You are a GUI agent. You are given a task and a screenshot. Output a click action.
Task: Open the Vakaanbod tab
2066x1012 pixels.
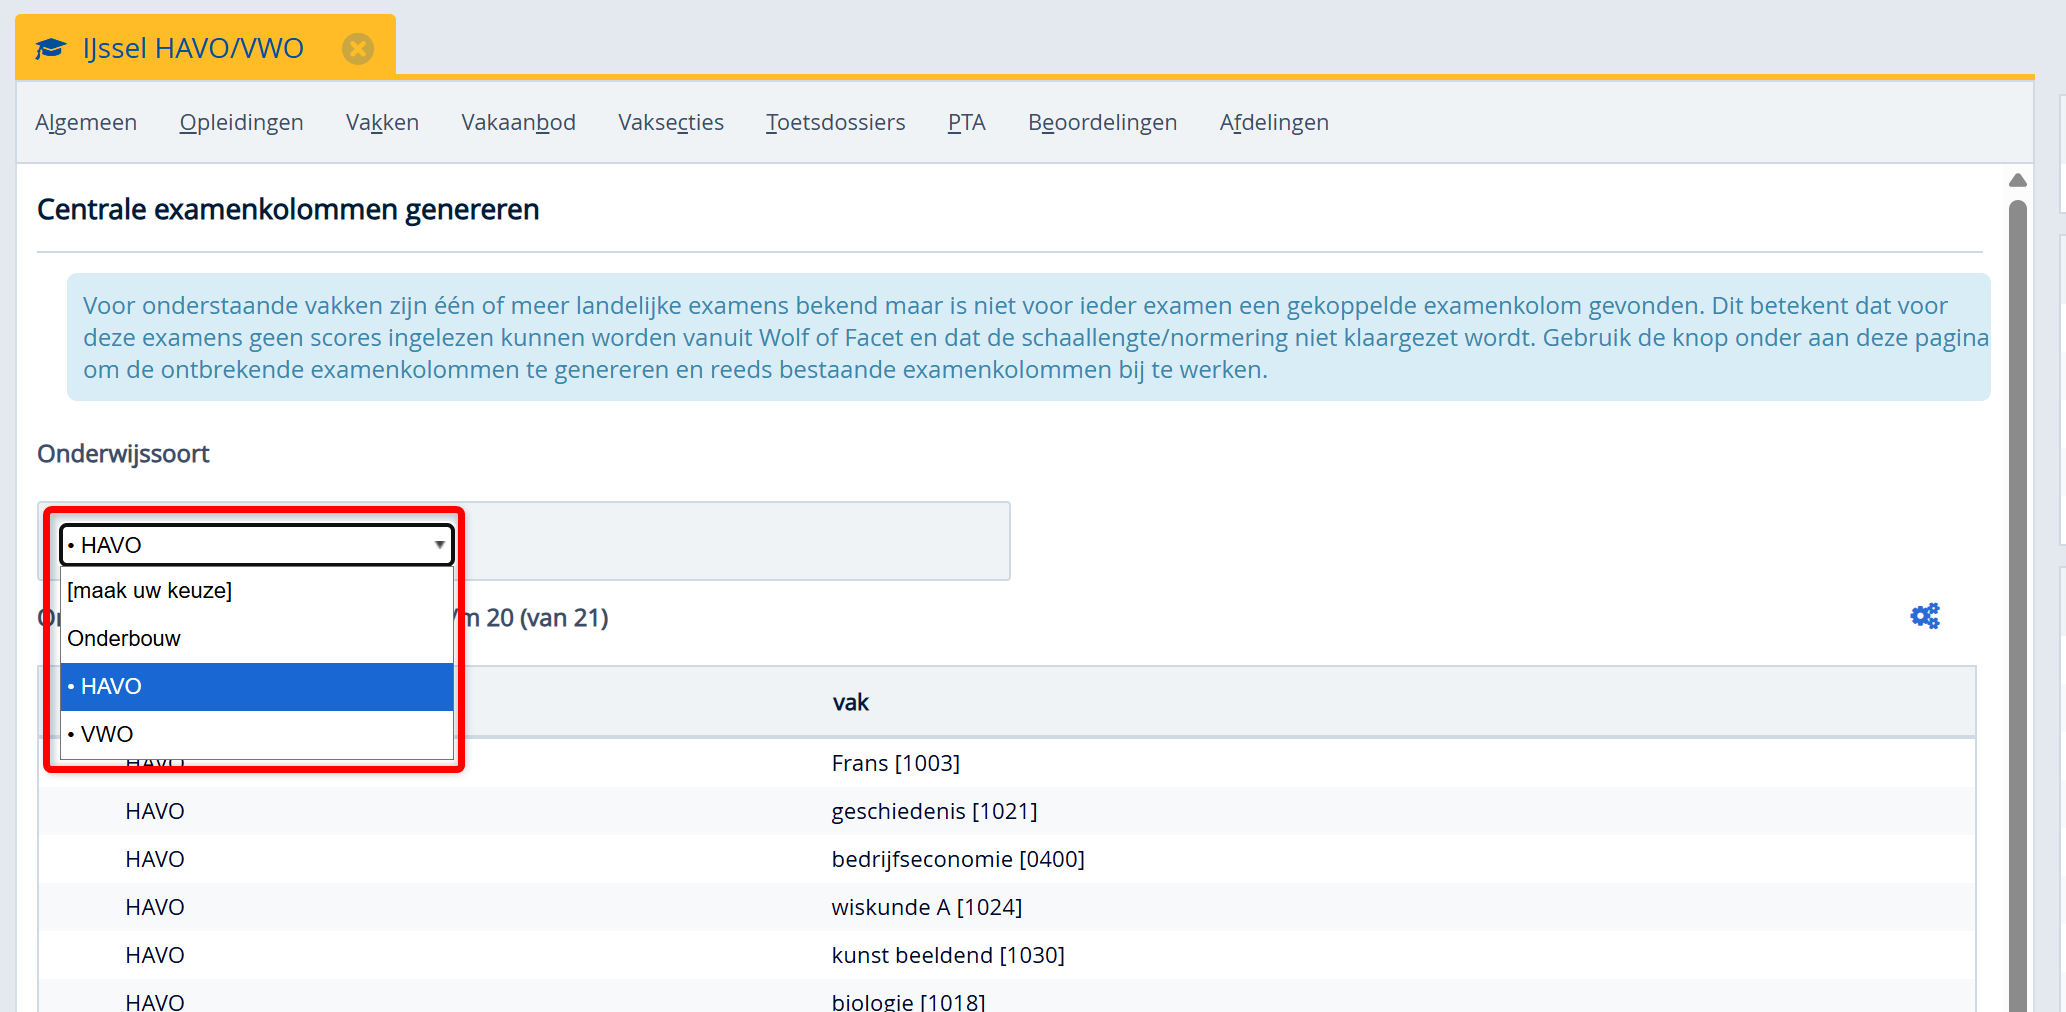coord(518,122)
